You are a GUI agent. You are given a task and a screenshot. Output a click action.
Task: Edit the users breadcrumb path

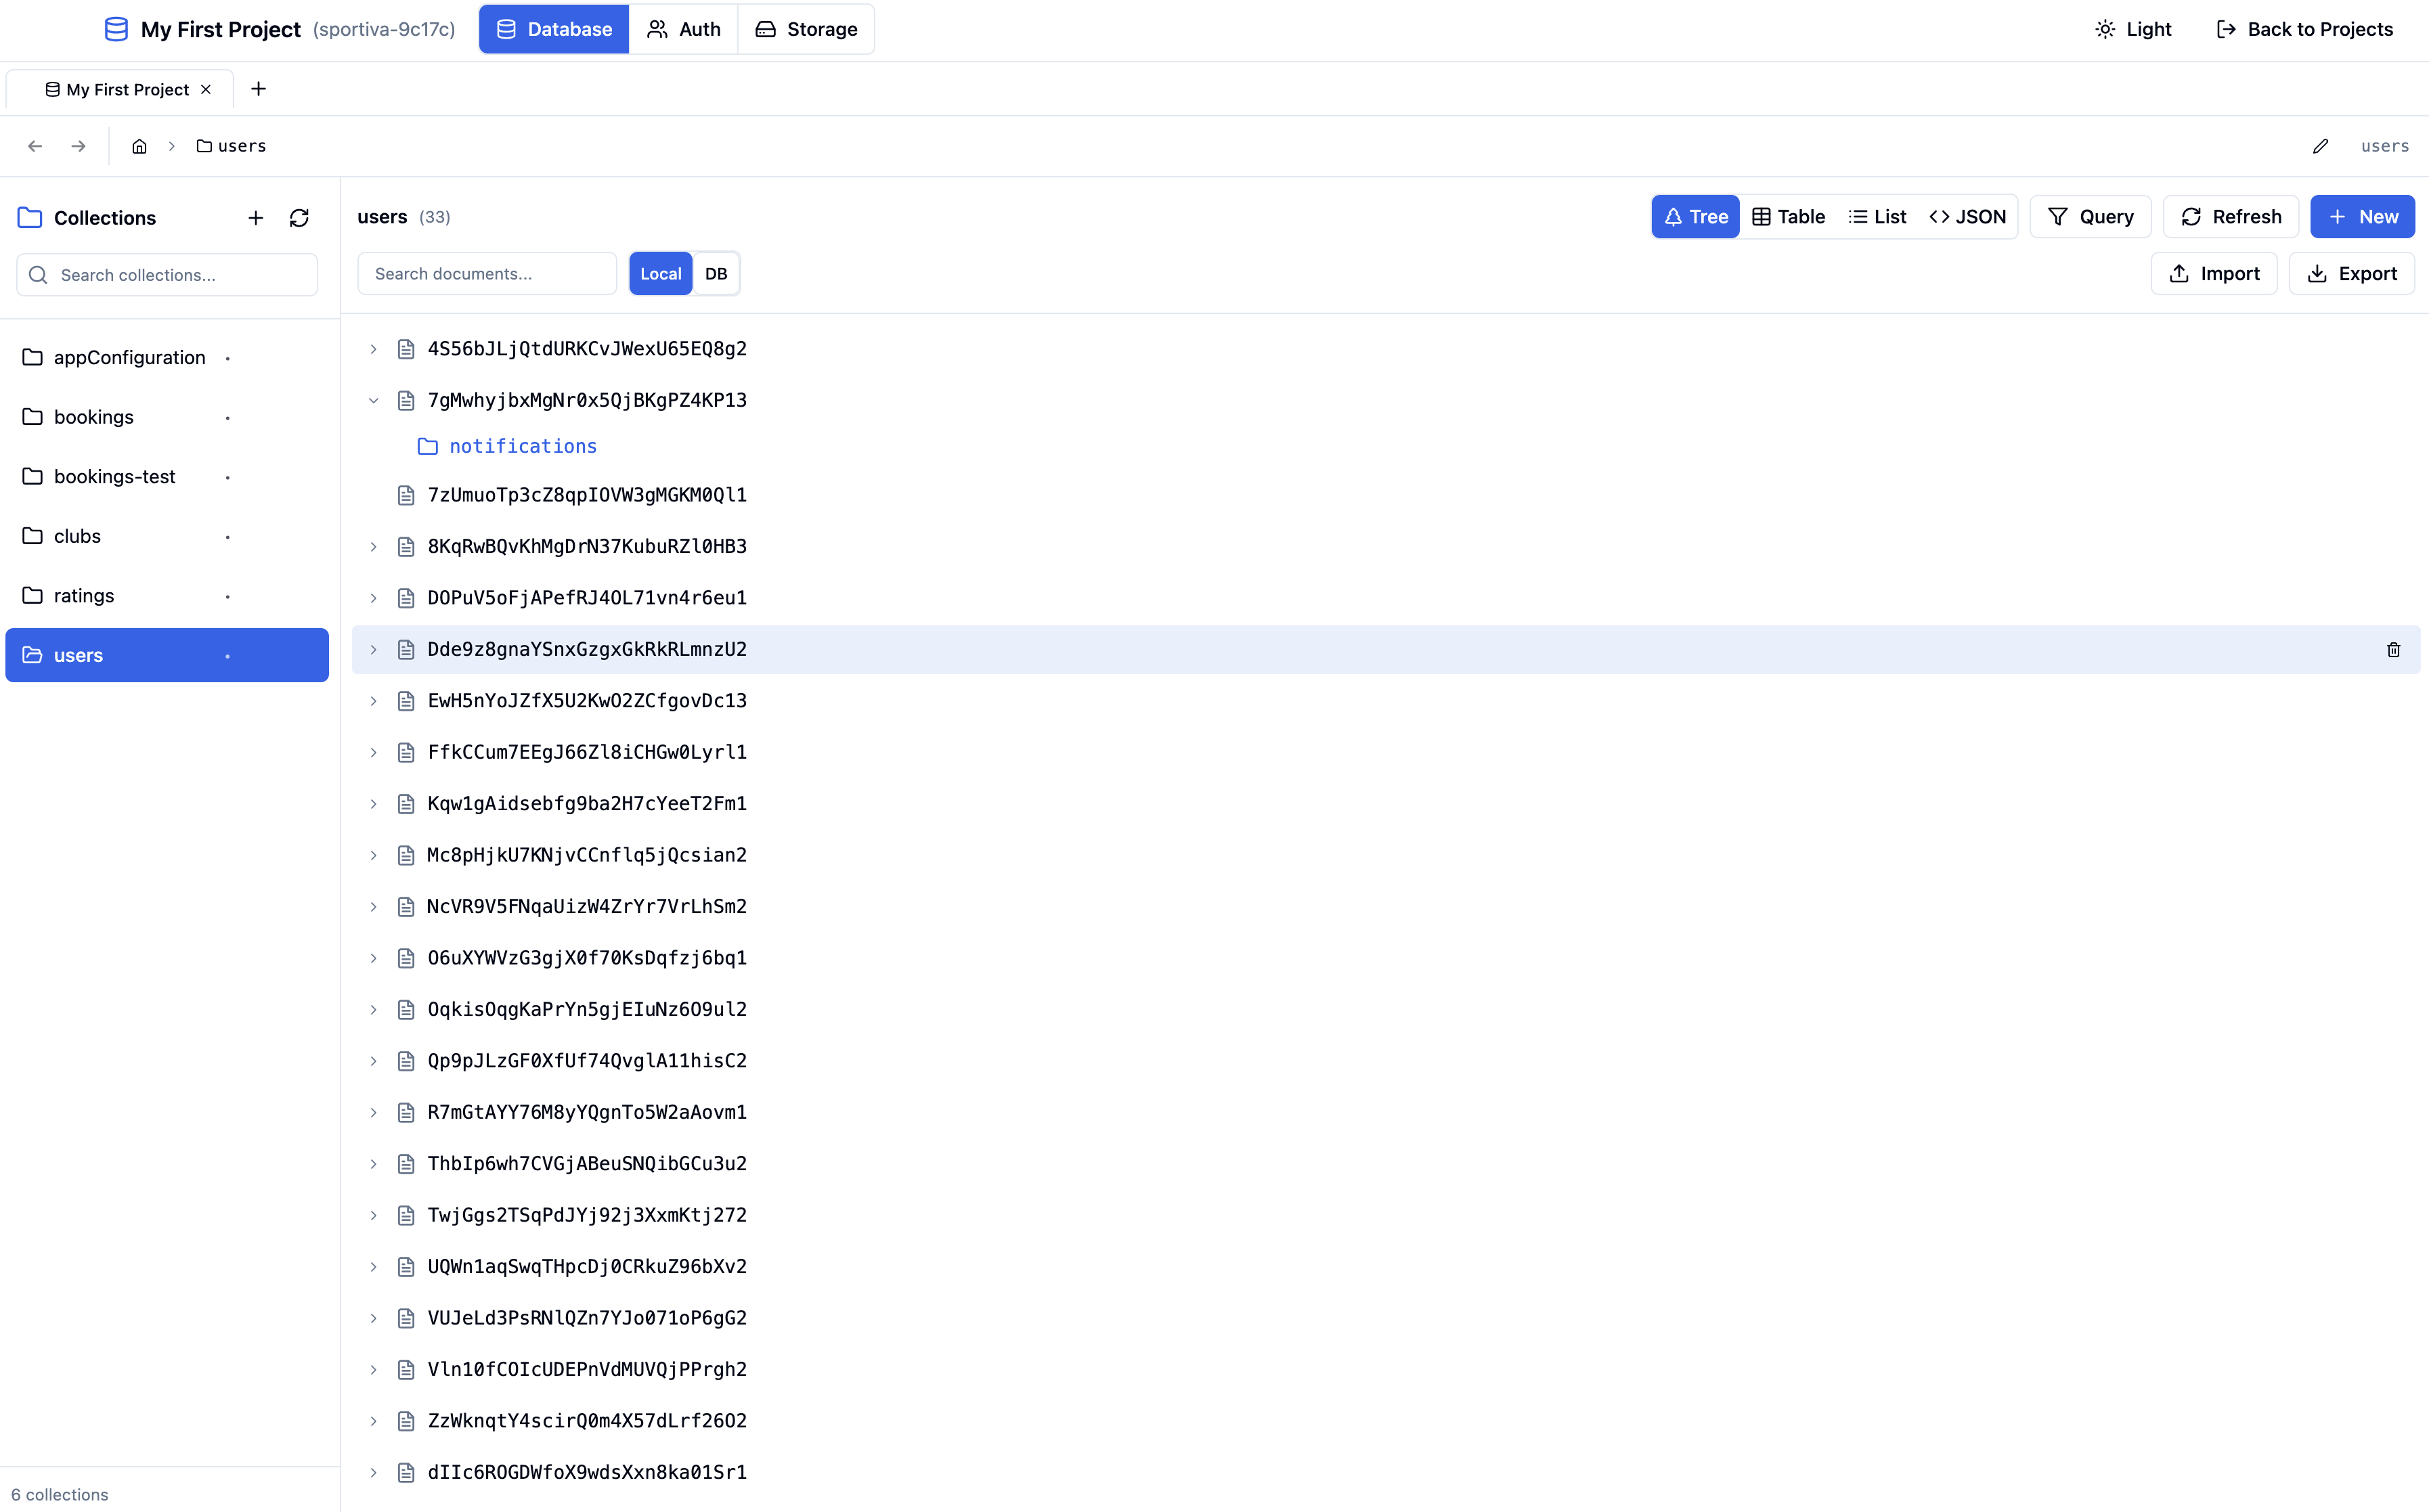coord(2320,146)
